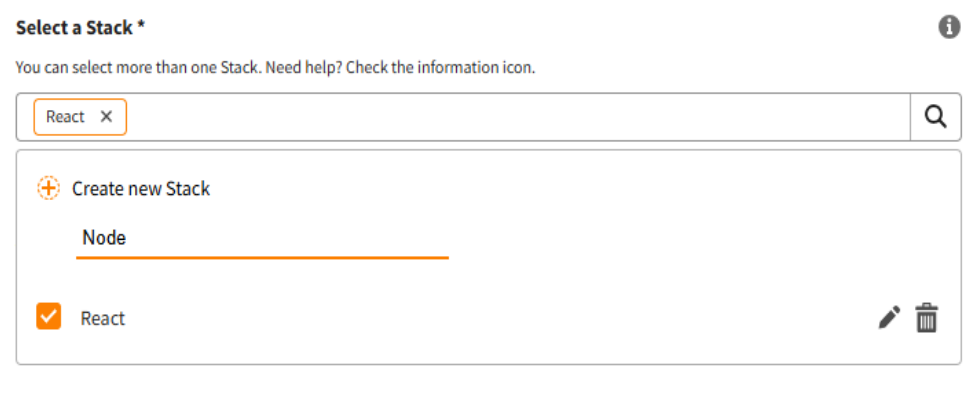Click the magnifier search icon
This screenshot has width=979, height=397.
pos(935,117)
